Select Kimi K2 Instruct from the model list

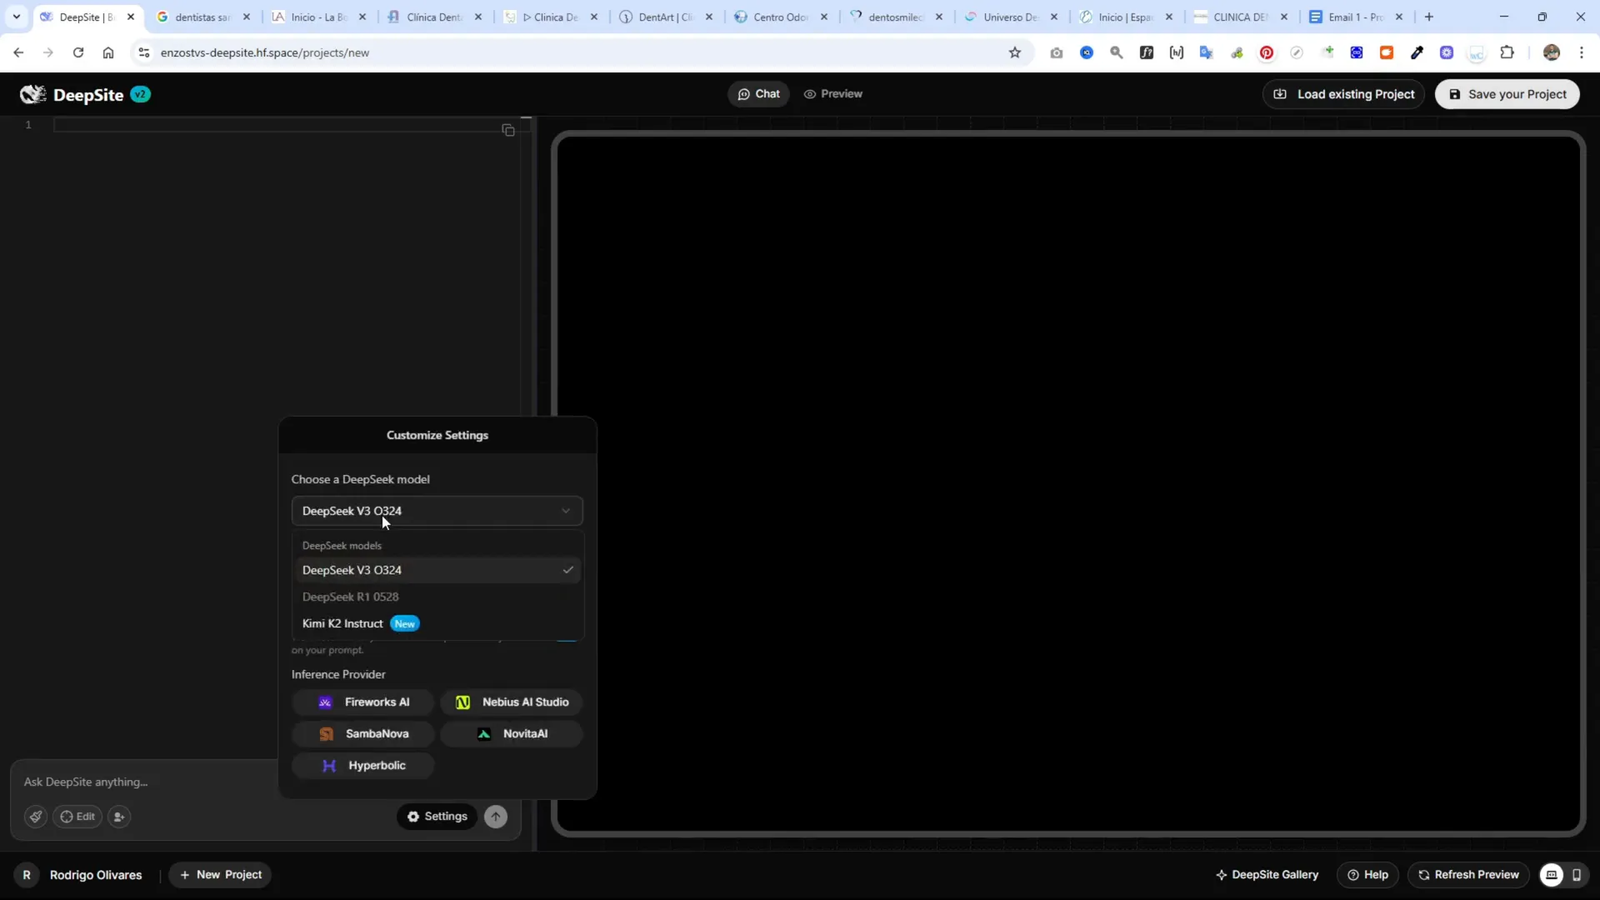click(343, 624)
